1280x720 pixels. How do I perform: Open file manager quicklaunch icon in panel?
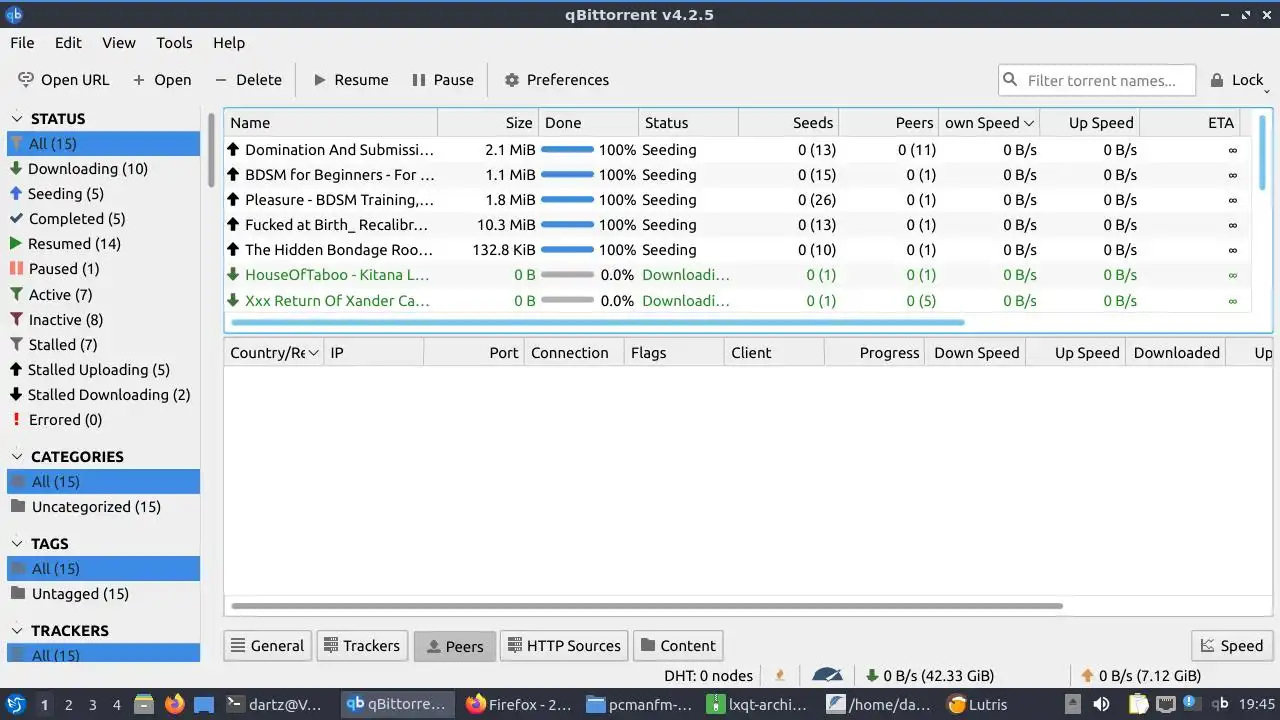click(143, 704)
